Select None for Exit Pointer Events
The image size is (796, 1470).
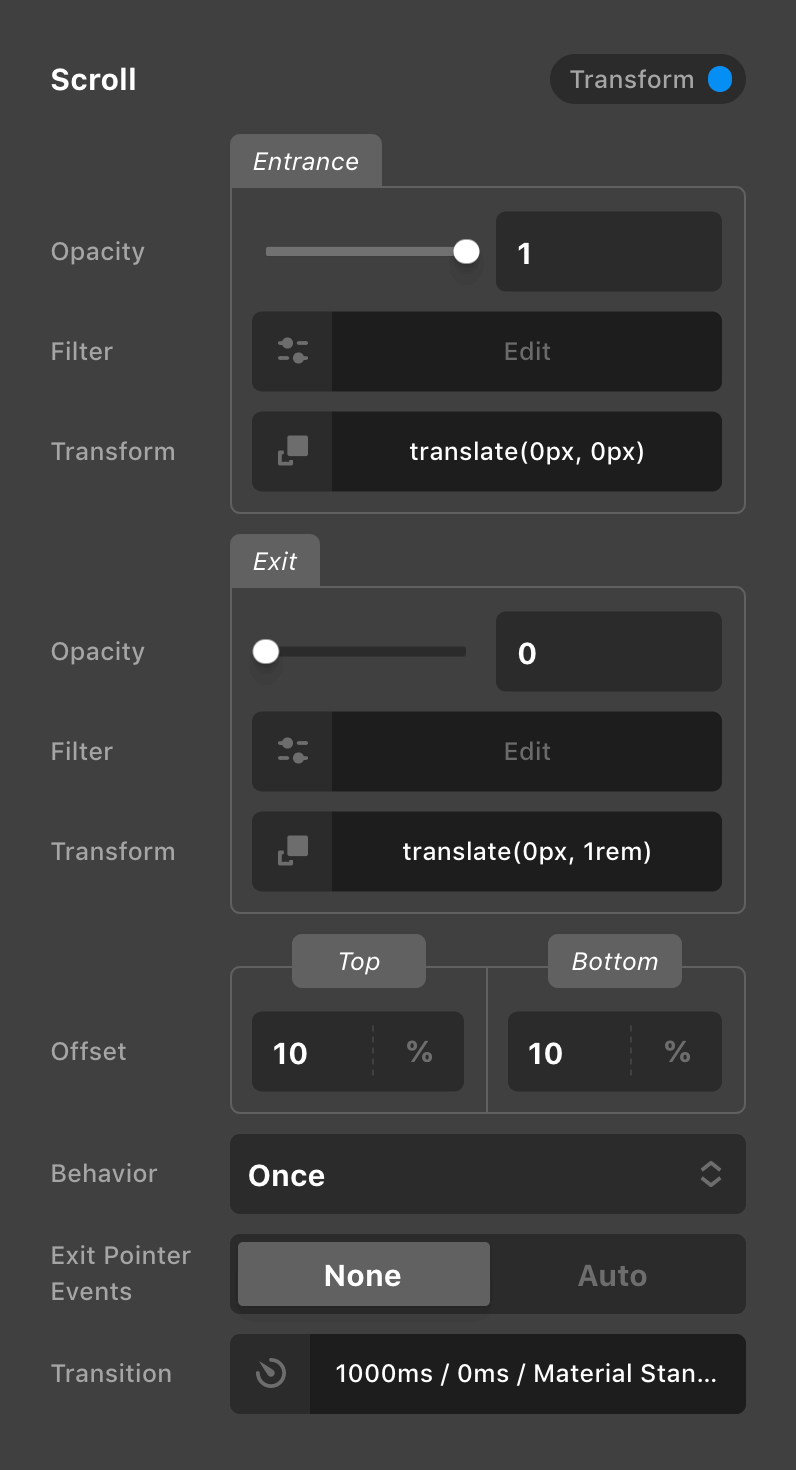pos(363,1275)
